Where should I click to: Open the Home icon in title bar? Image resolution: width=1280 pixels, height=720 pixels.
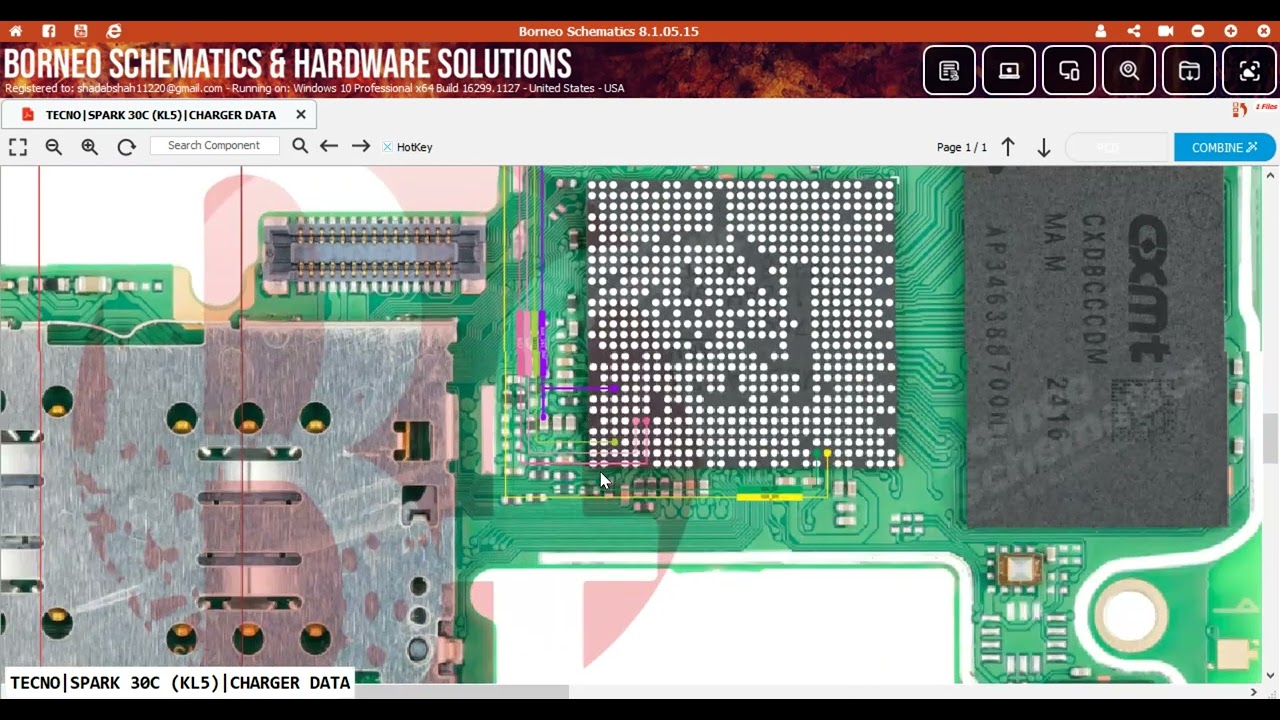15,31
